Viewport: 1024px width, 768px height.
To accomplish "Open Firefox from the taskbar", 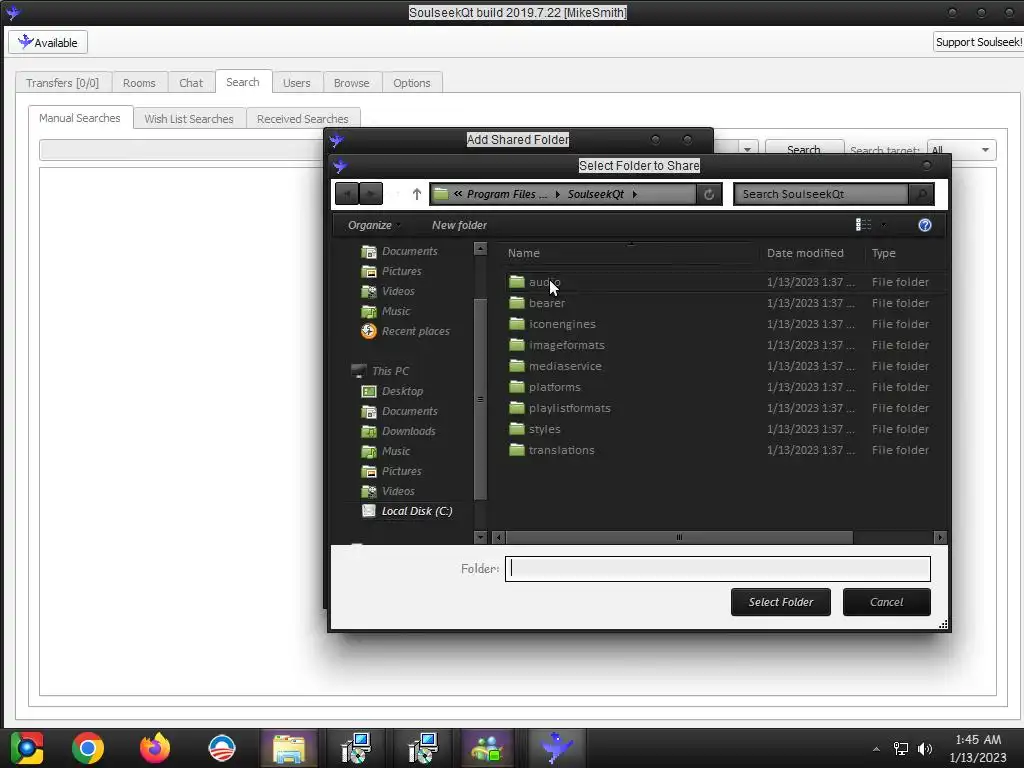I will coord(155,748).
